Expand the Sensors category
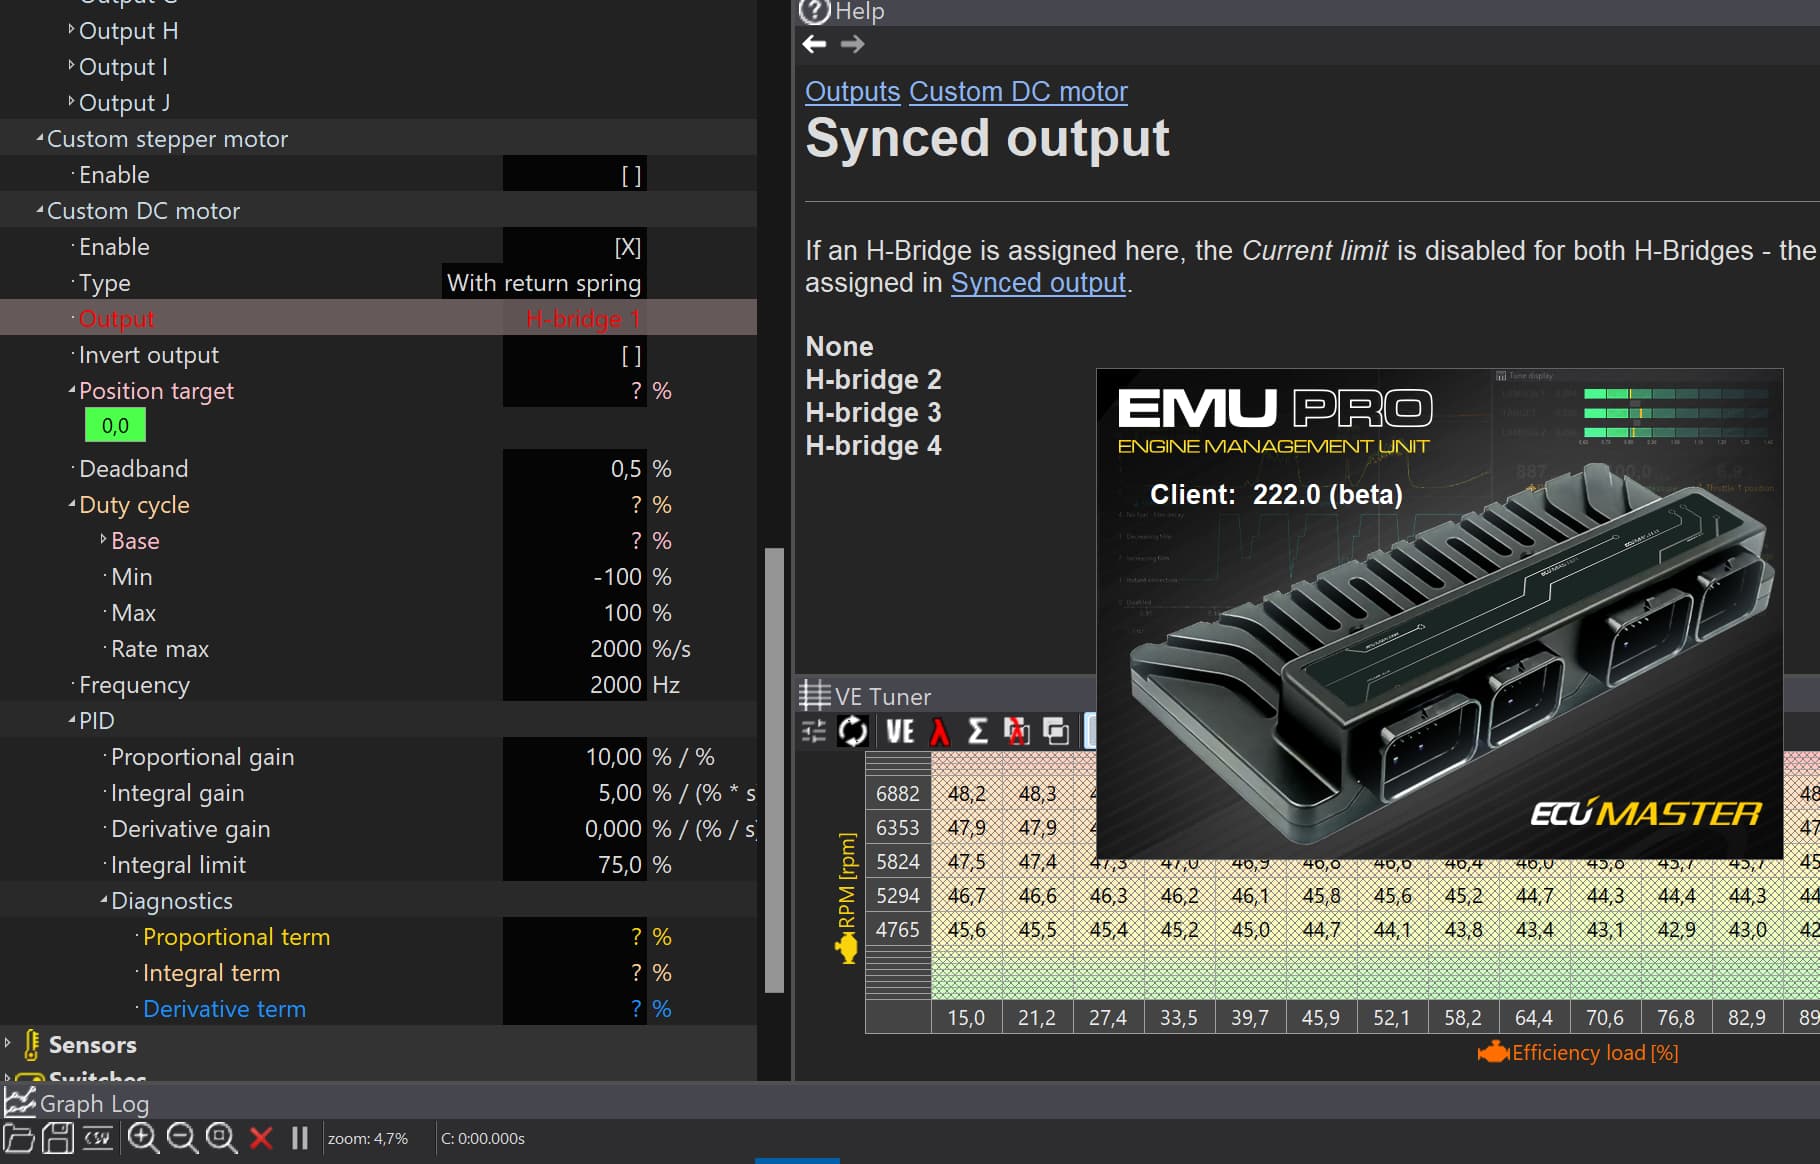Screen dimensions: 1820x1164 click(x=8, y=1043)
